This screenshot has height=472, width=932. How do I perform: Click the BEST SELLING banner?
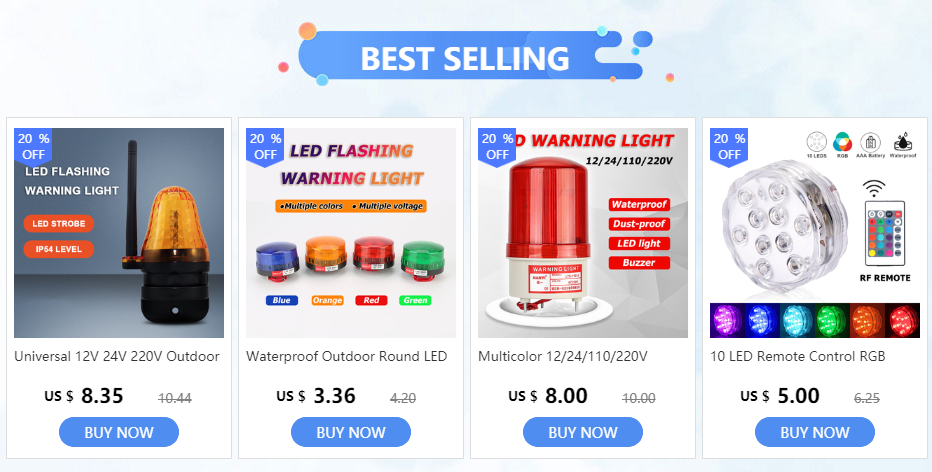pyautogui.click(x=465, y=56)
